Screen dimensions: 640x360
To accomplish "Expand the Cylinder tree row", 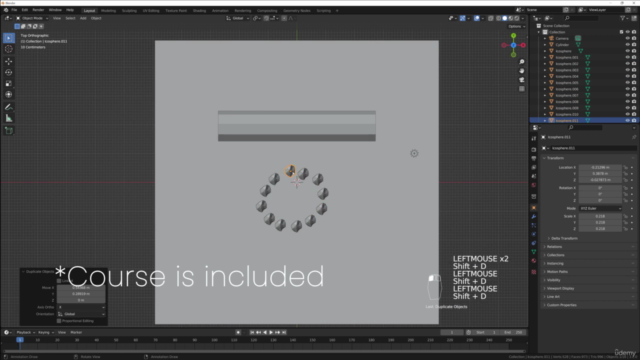I will (544, 44).
